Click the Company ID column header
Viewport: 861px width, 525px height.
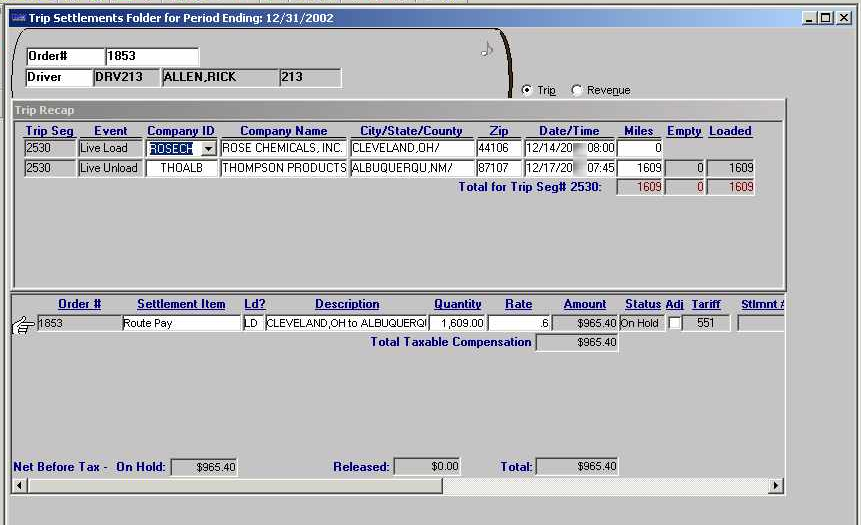click(181, 131)
